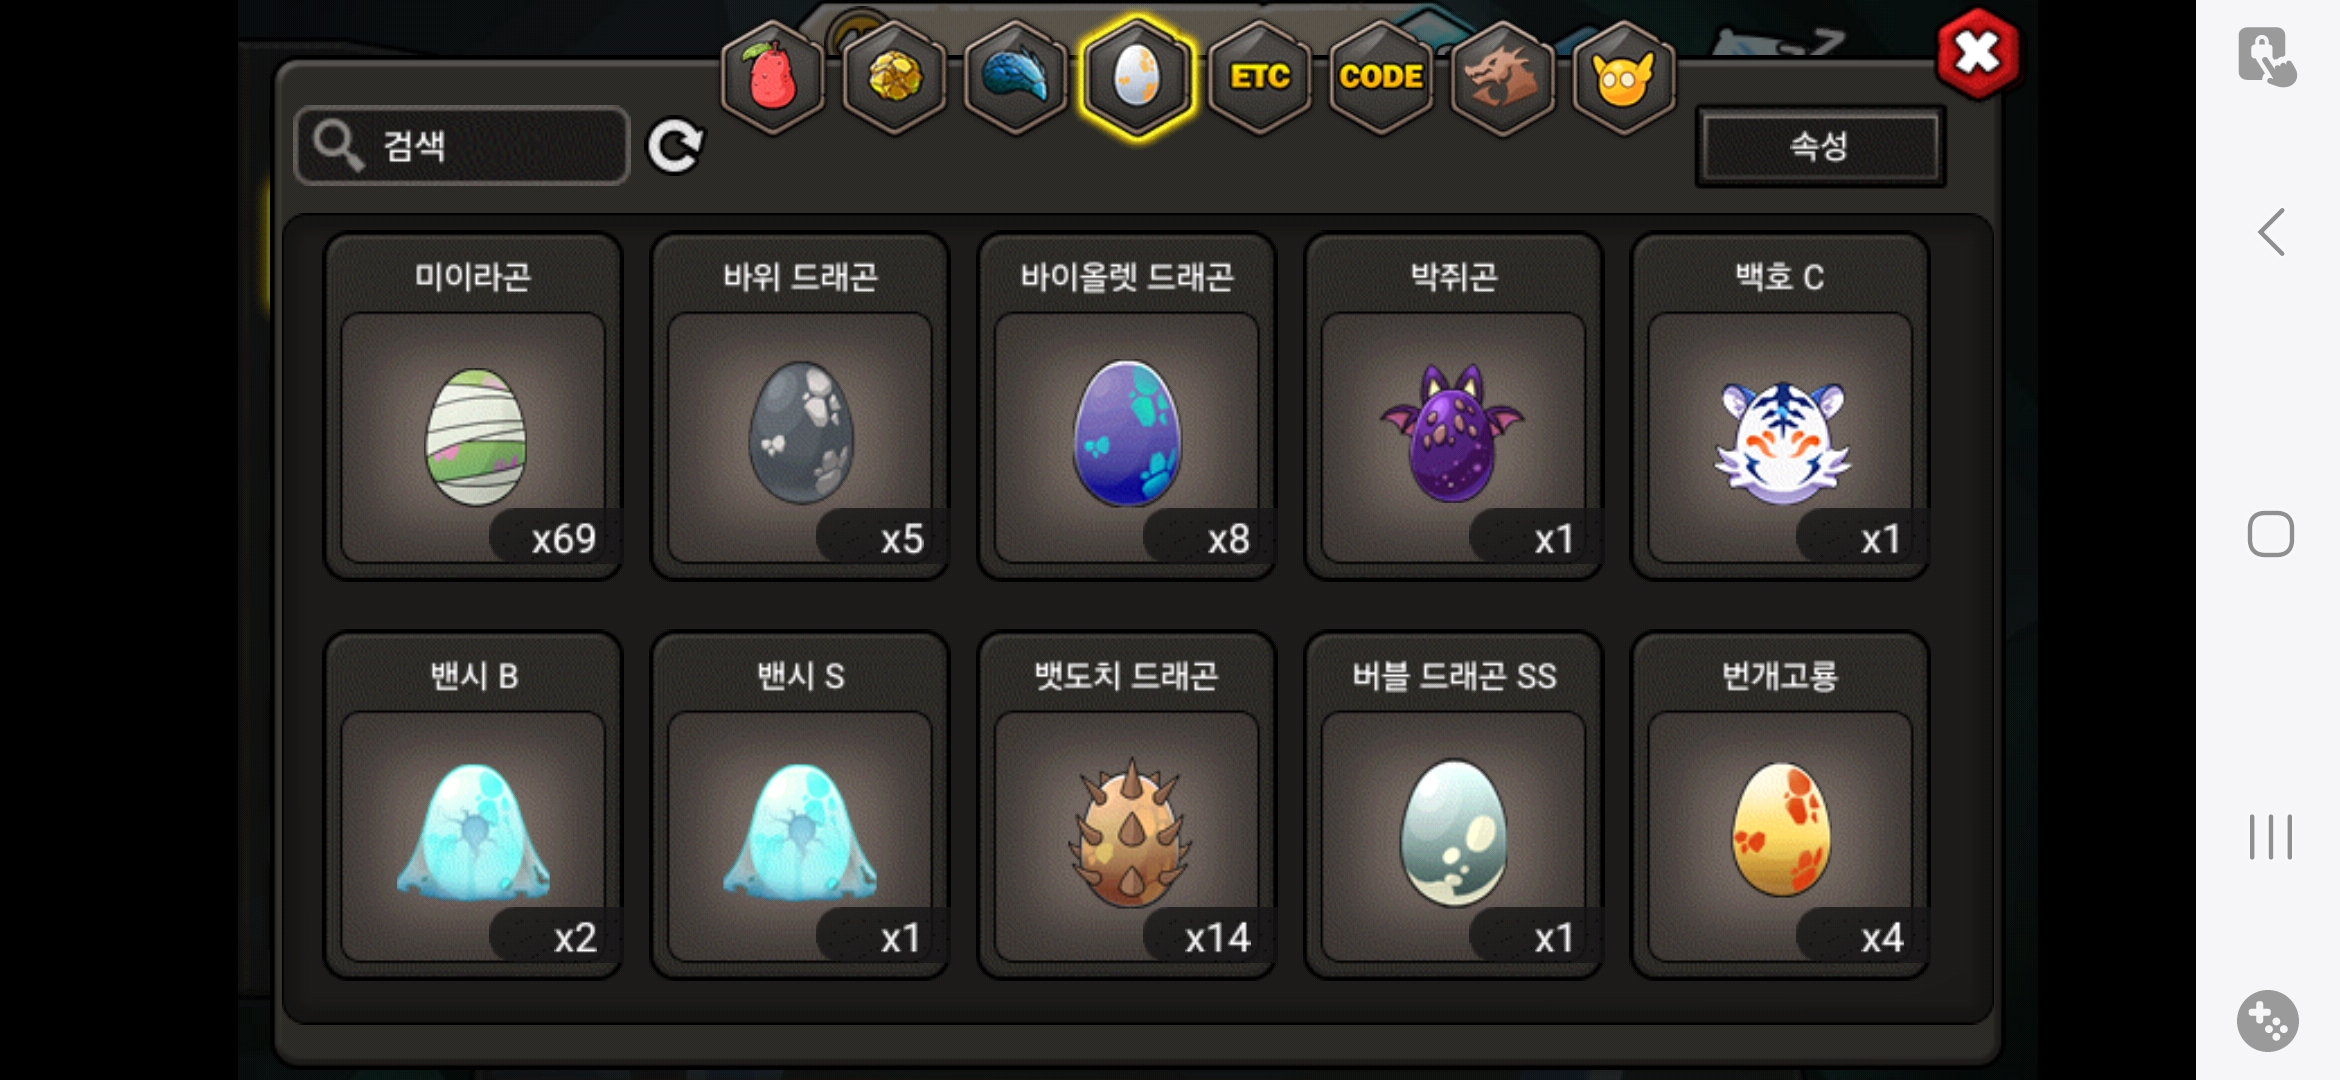Pick the 뱃도치 드래곤 spiky egg

[1126, 805]
